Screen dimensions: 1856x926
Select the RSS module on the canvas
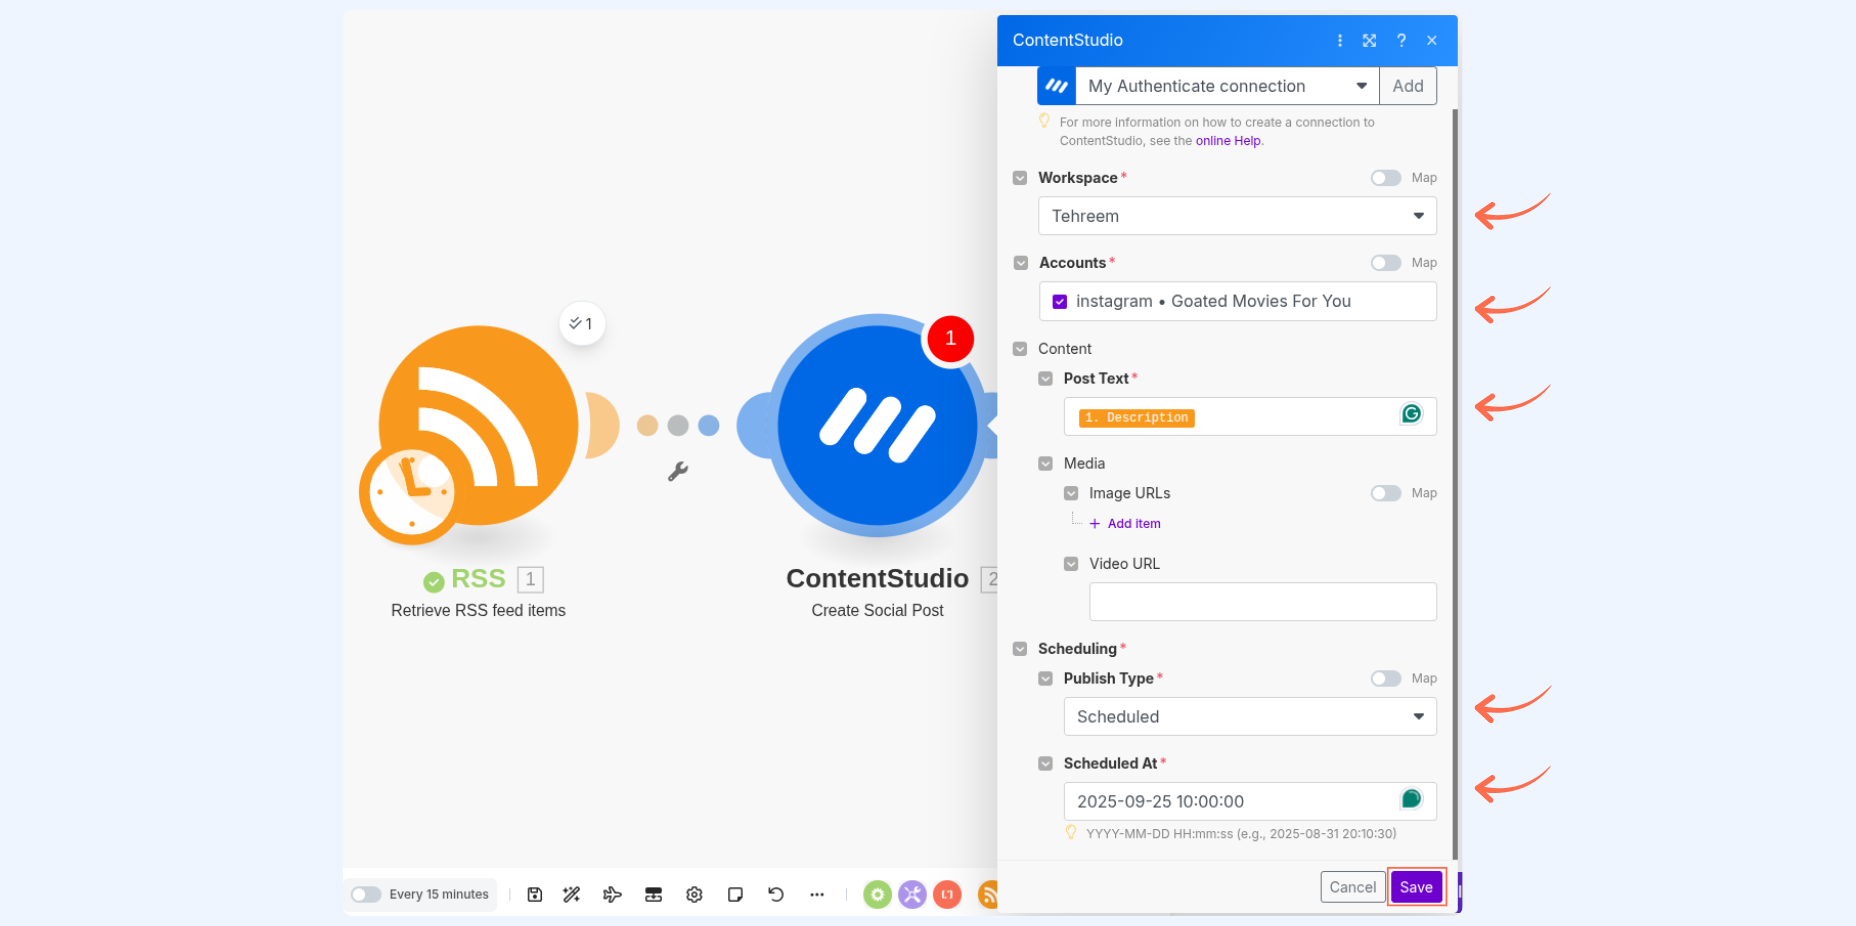[x=479, y=425]
